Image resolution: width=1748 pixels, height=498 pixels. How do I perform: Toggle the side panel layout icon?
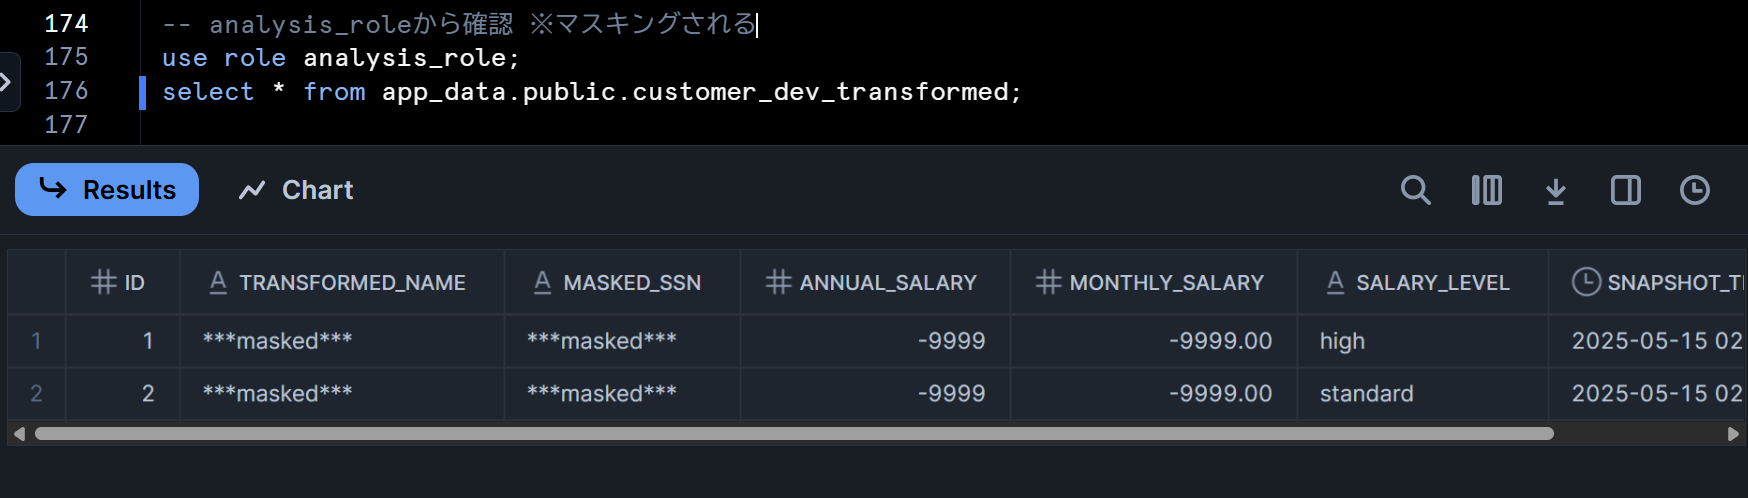(x=1625, y=190)
